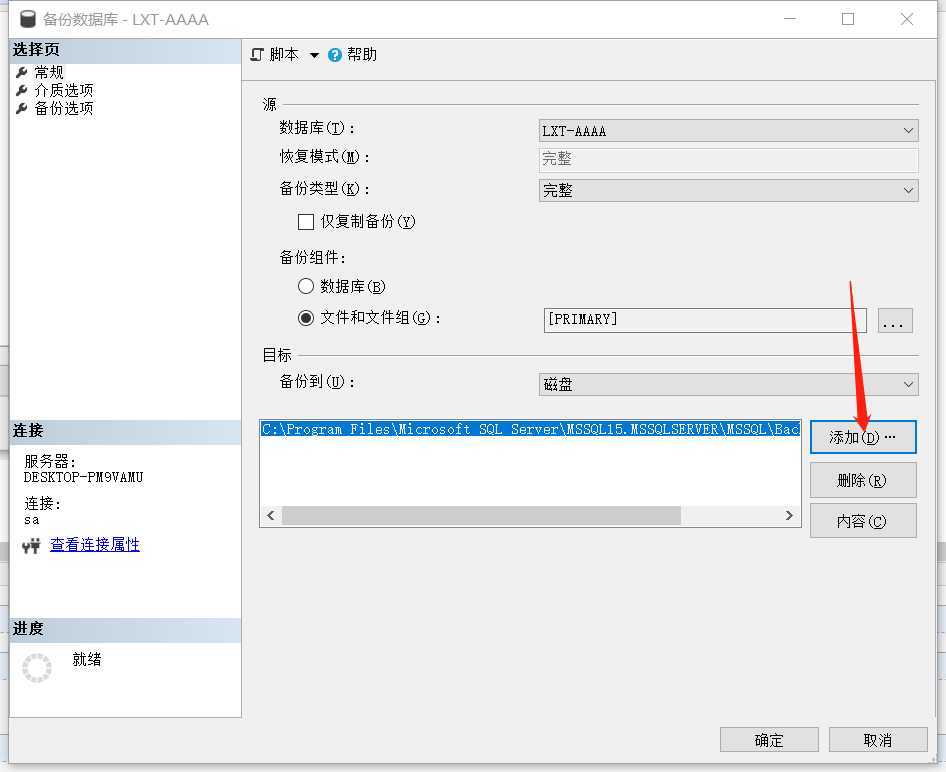Image resolution: width=946 pixels, height=772 pixels.
Task: Click the script scroll icon beside 脚本
Action: pos(257,55)
